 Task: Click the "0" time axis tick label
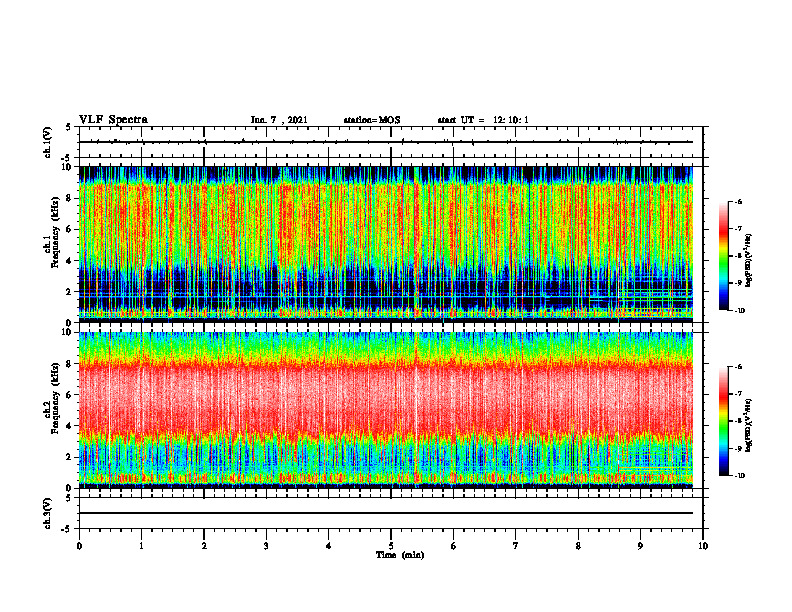(79, 546)
